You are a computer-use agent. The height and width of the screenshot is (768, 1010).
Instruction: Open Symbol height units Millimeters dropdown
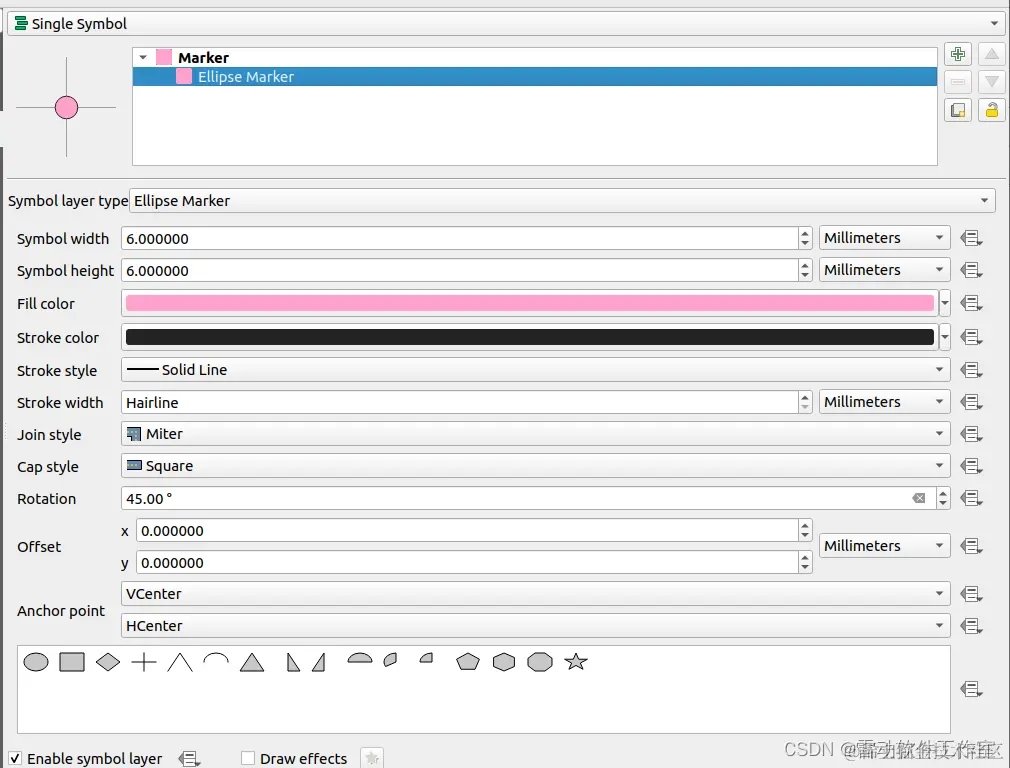pyautogui.click(x=884, y=270)
